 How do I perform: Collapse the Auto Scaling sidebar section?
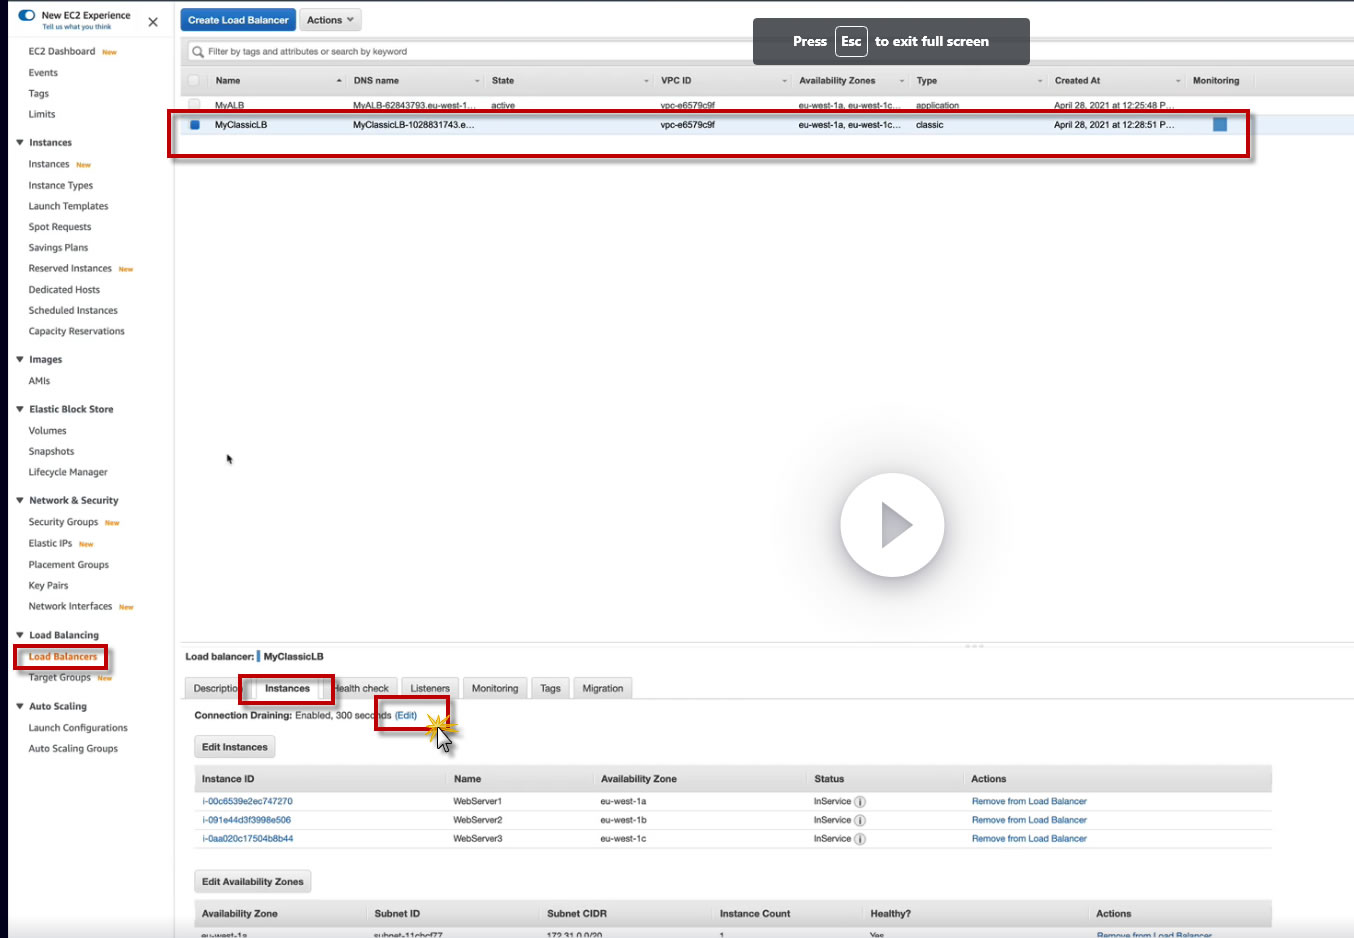20,706
